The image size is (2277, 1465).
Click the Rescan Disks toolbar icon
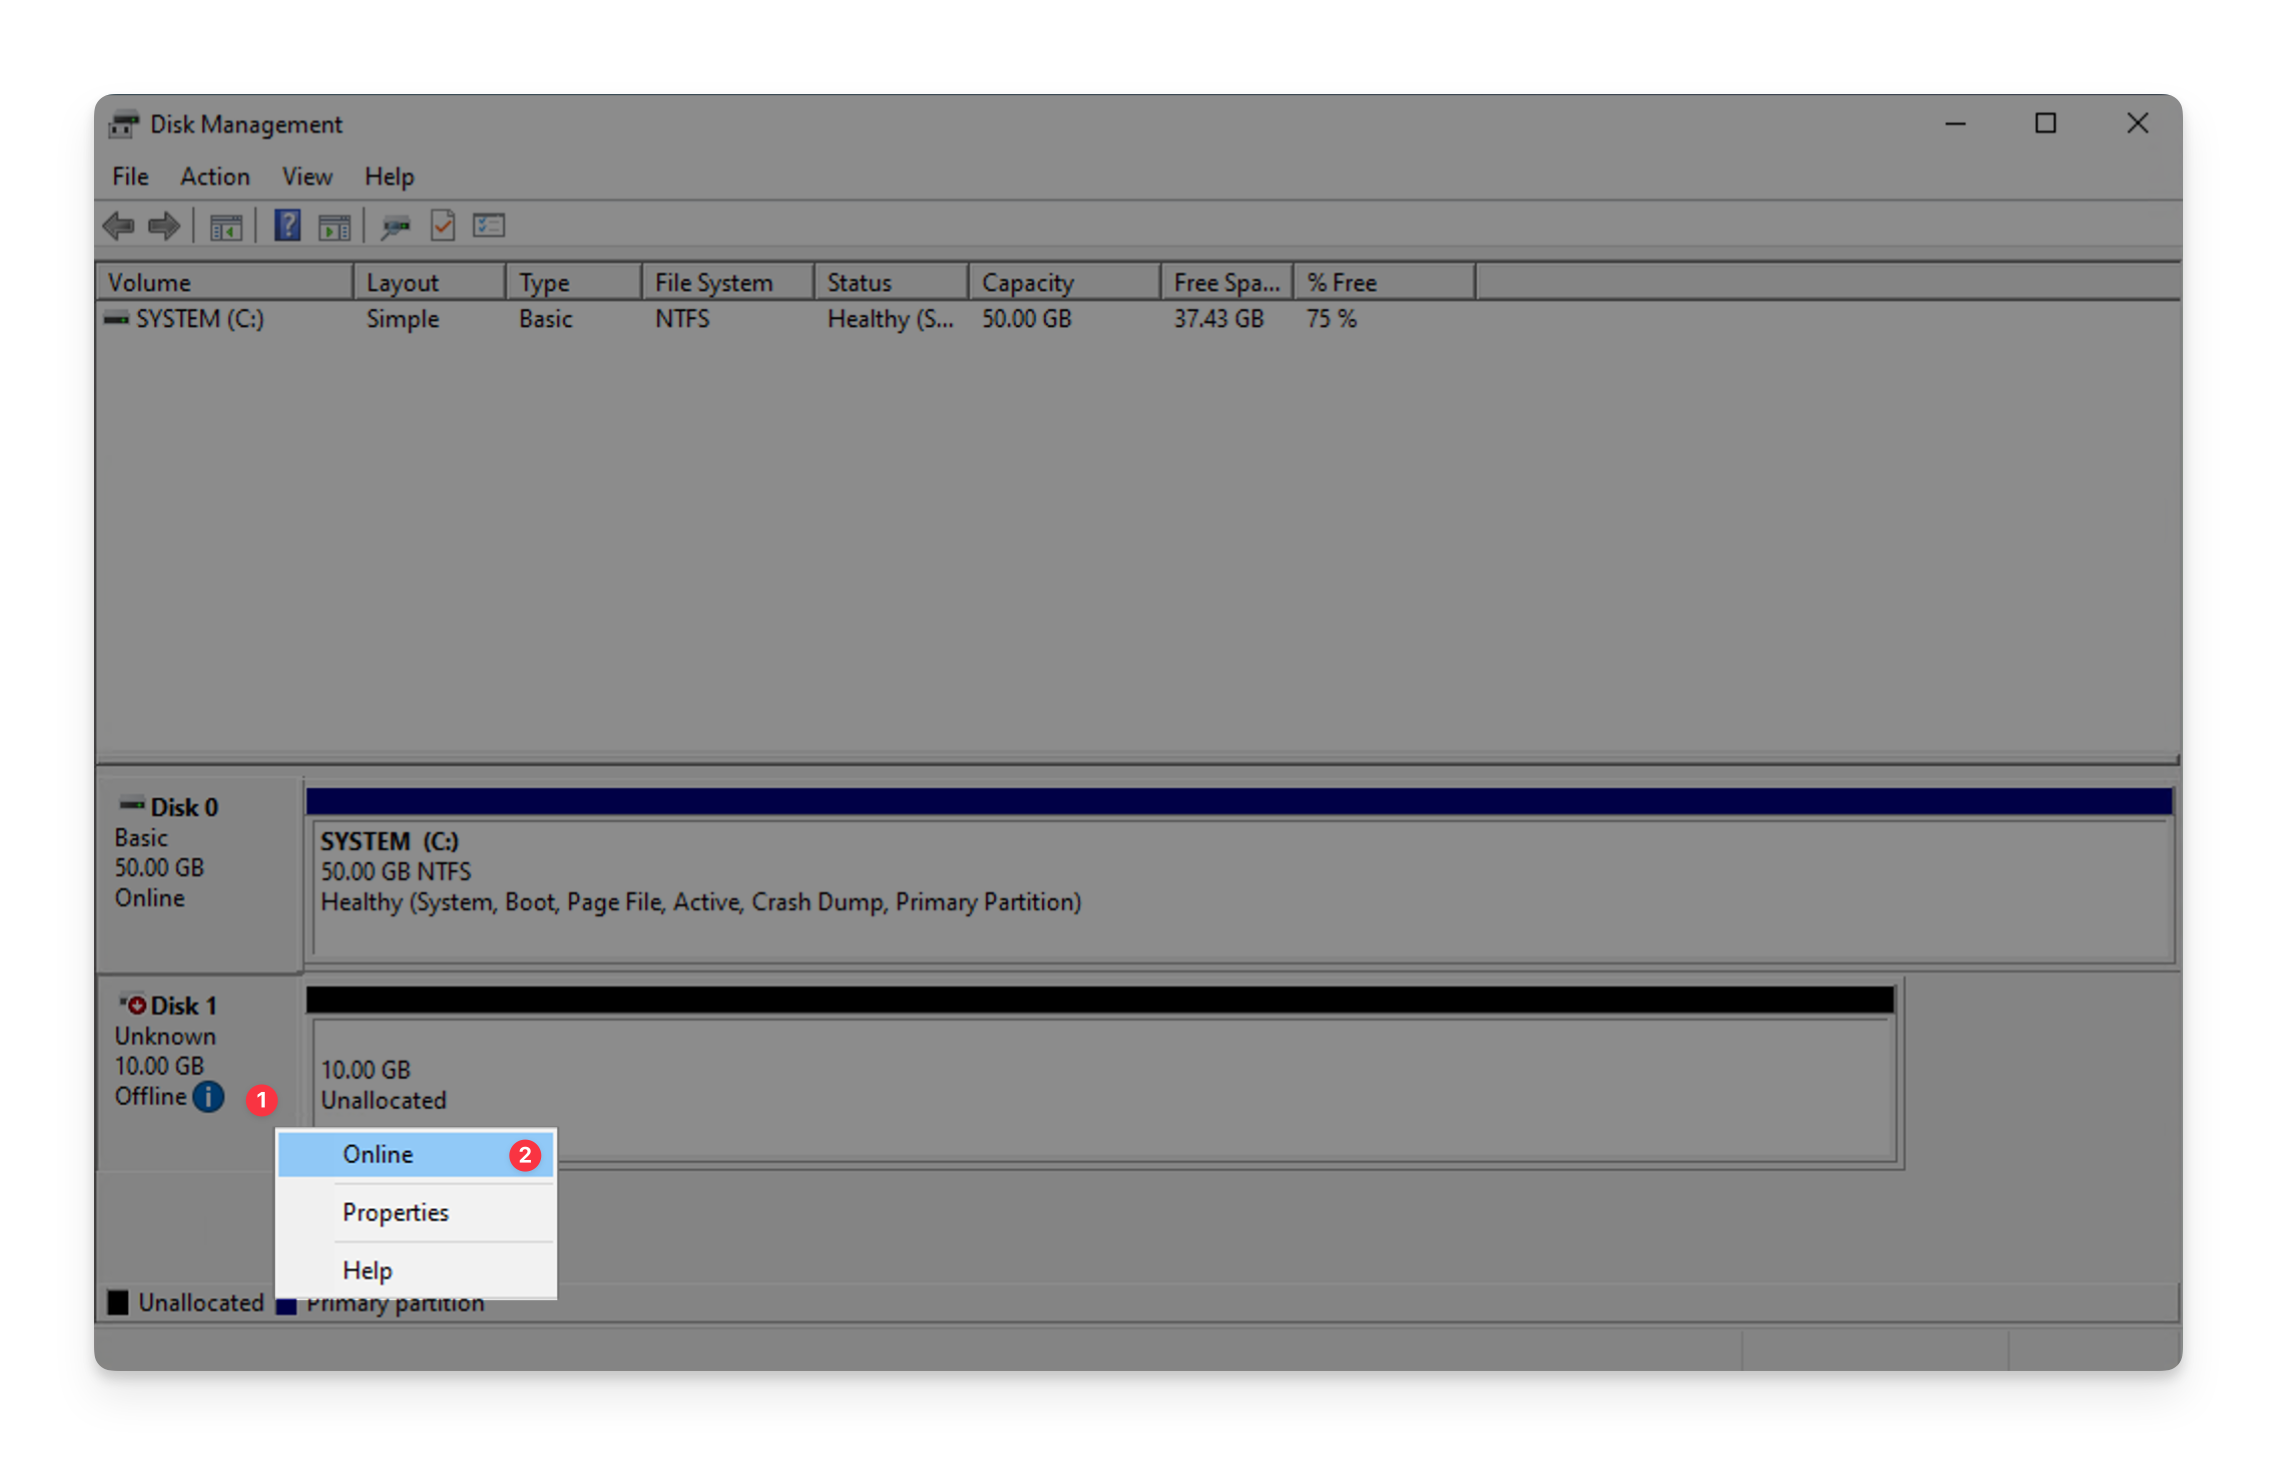tap(395, 225)
